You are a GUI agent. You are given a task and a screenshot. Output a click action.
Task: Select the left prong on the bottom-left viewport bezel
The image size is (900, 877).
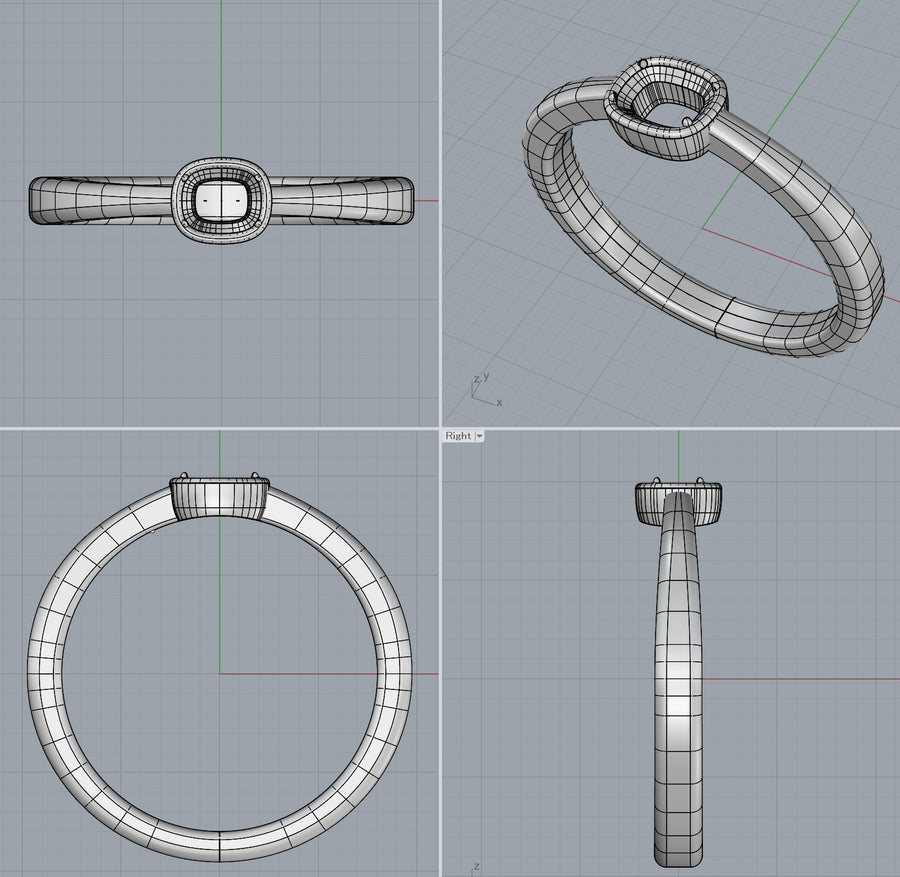184,474
